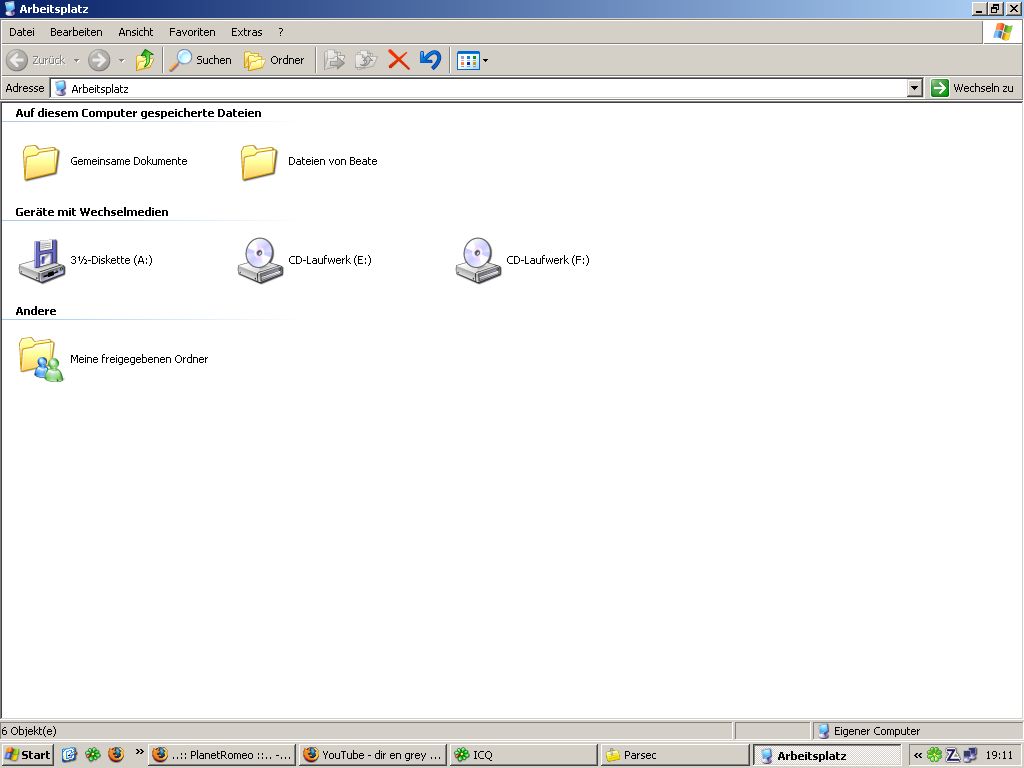Viewport: 1024px width, 768px height.
Task: Switch to the ICQ taskbar window
Action: point(521,755)
